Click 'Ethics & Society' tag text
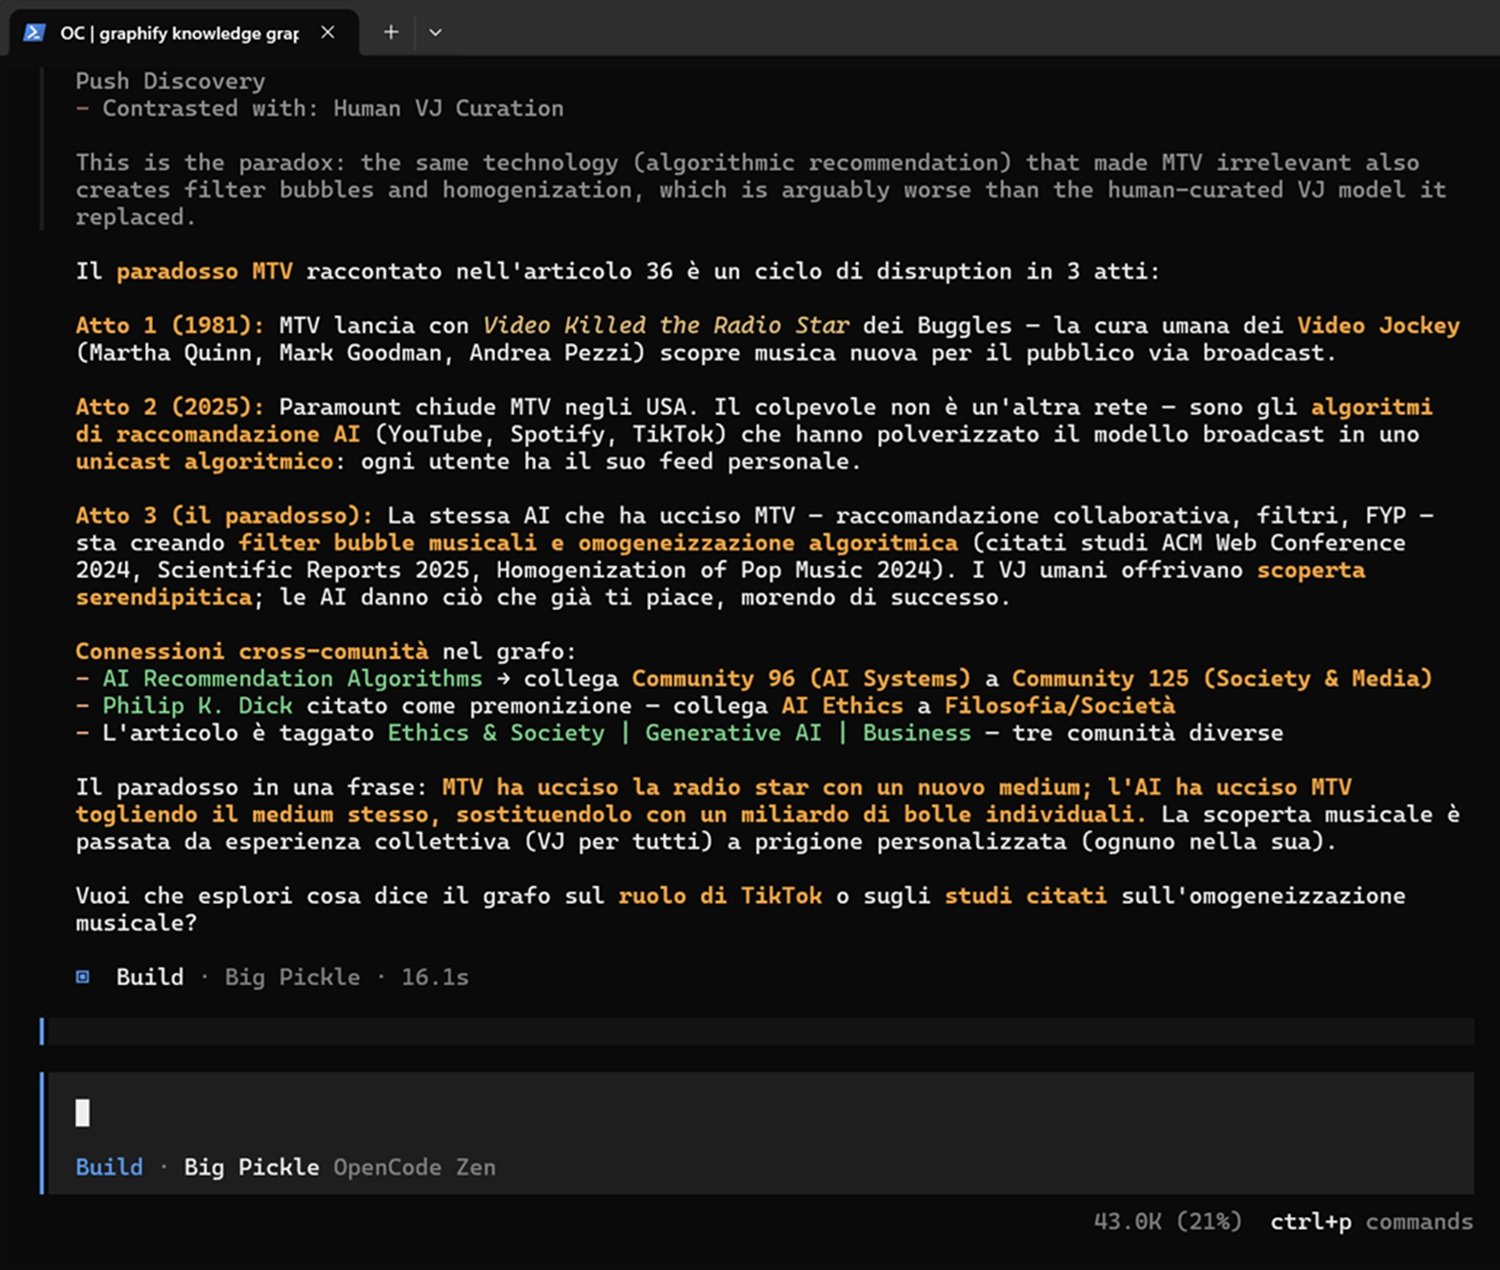Image resolution: width=1500 pixels, height=1270 pixels. point(496,733)
